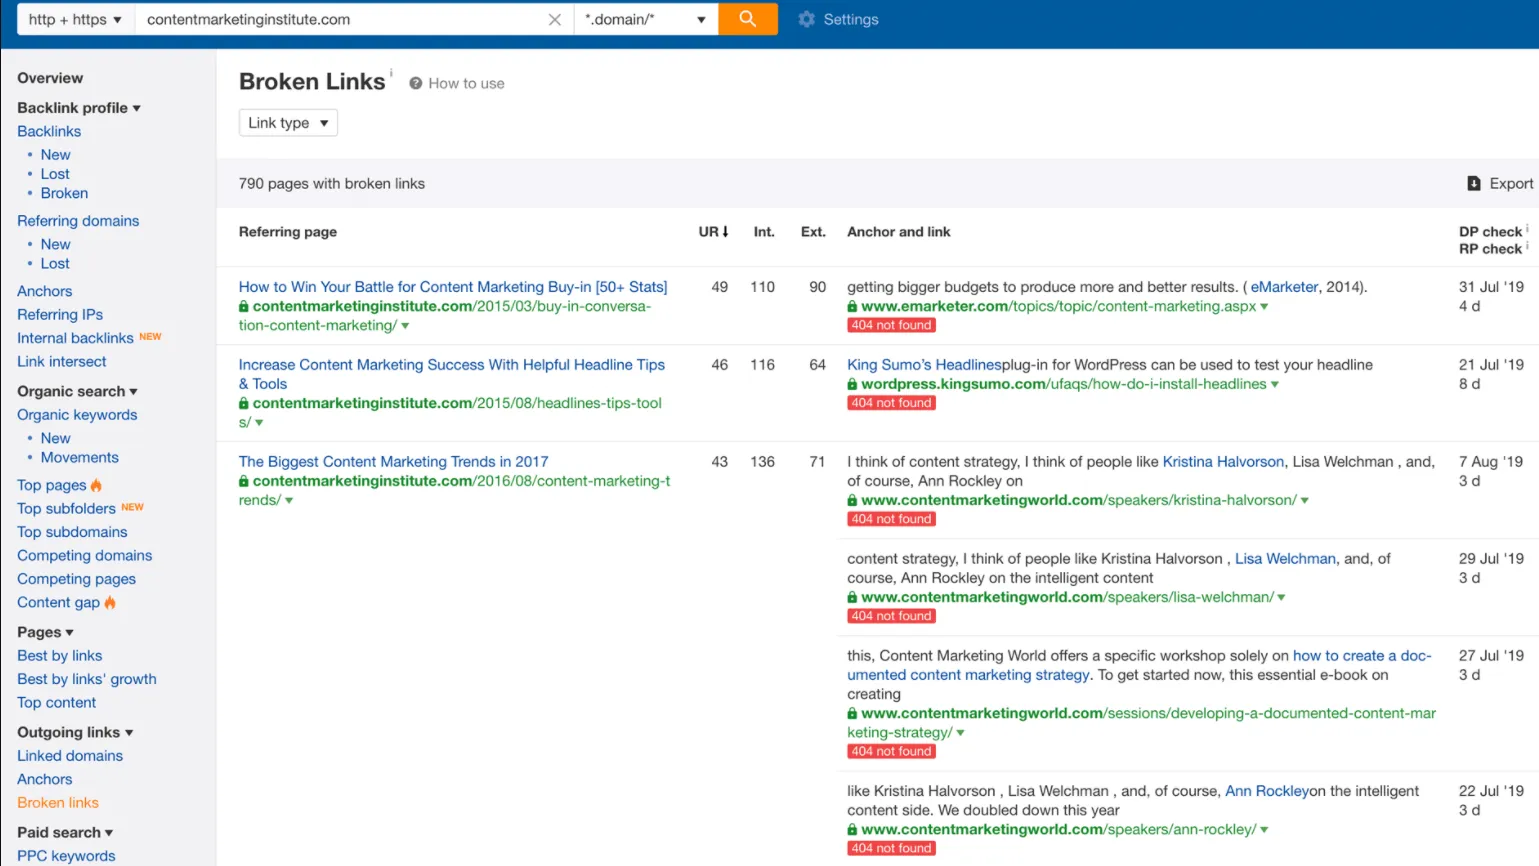Collapse the Backlink profile section

(136, 108)
